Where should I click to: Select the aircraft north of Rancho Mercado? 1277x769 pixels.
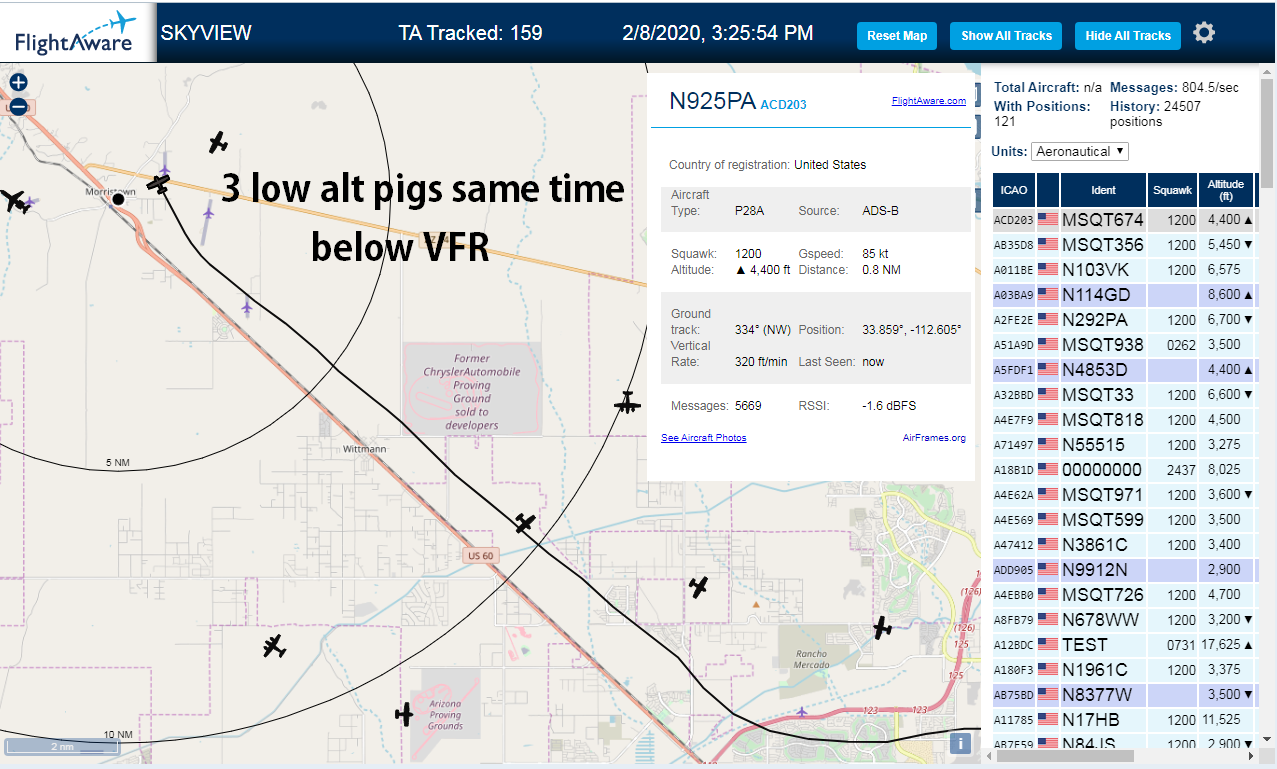click(699, 587)
